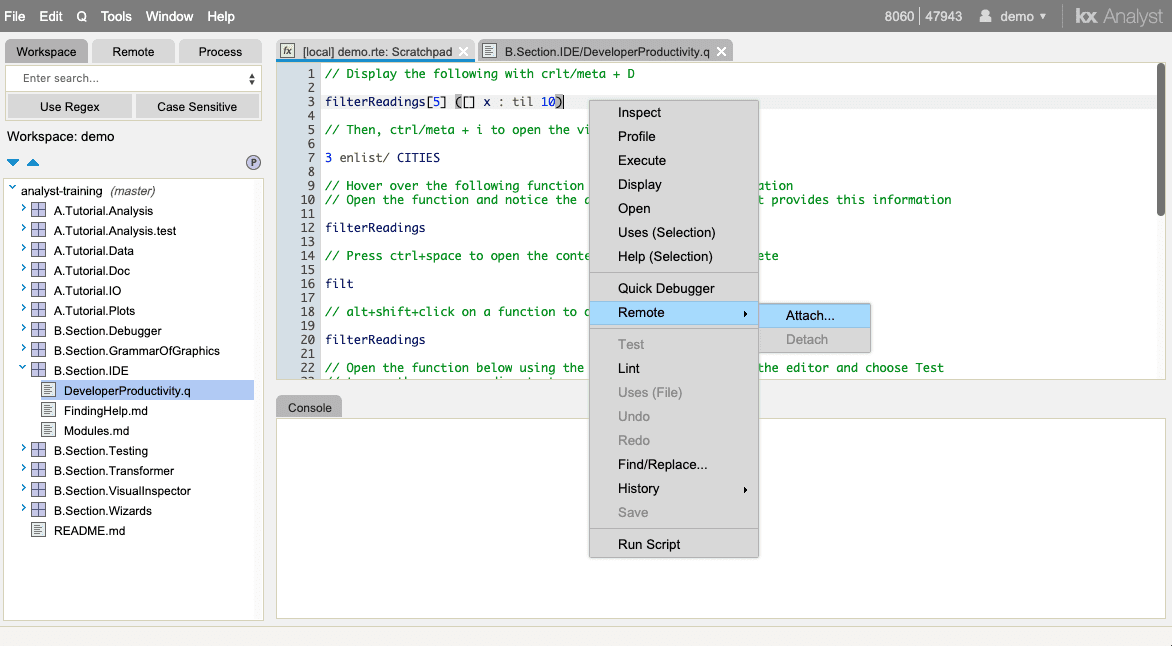
Task: Expand the B.Section.GrammarOfGraphics node
Action: click(23, 349)
